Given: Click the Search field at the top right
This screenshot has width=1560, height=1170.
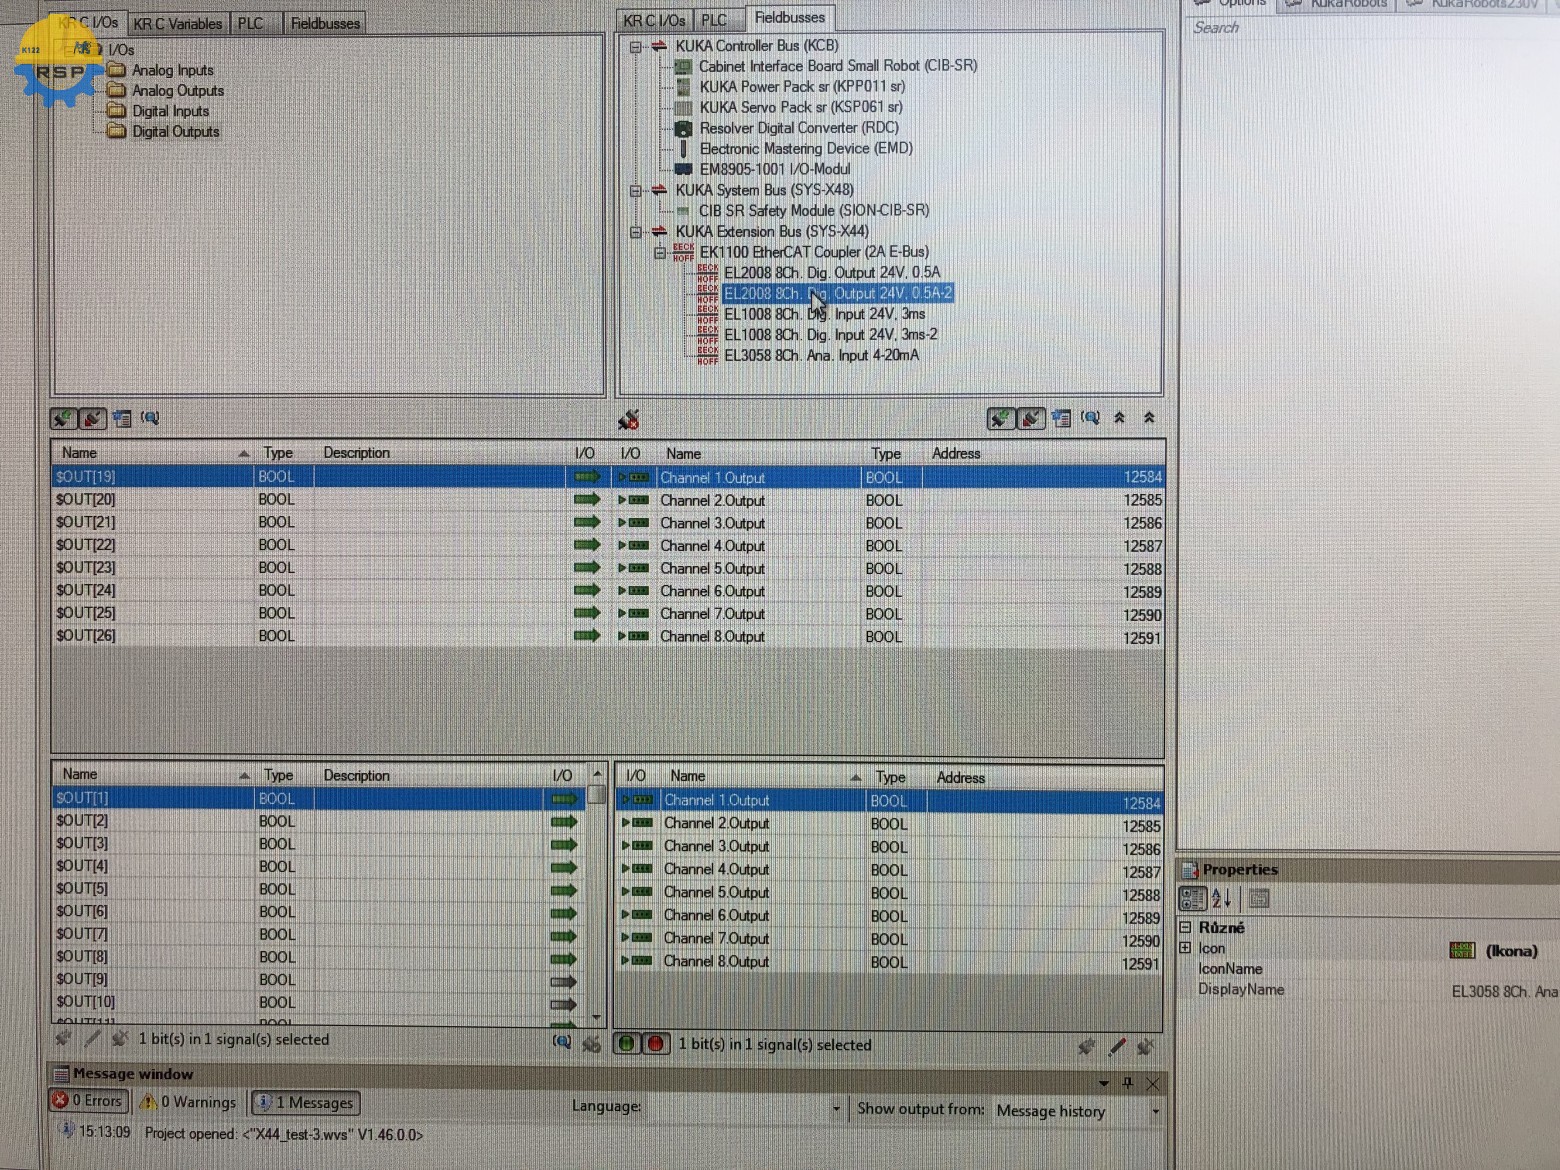Looking at the screenshot, I should pos(1370,28).
